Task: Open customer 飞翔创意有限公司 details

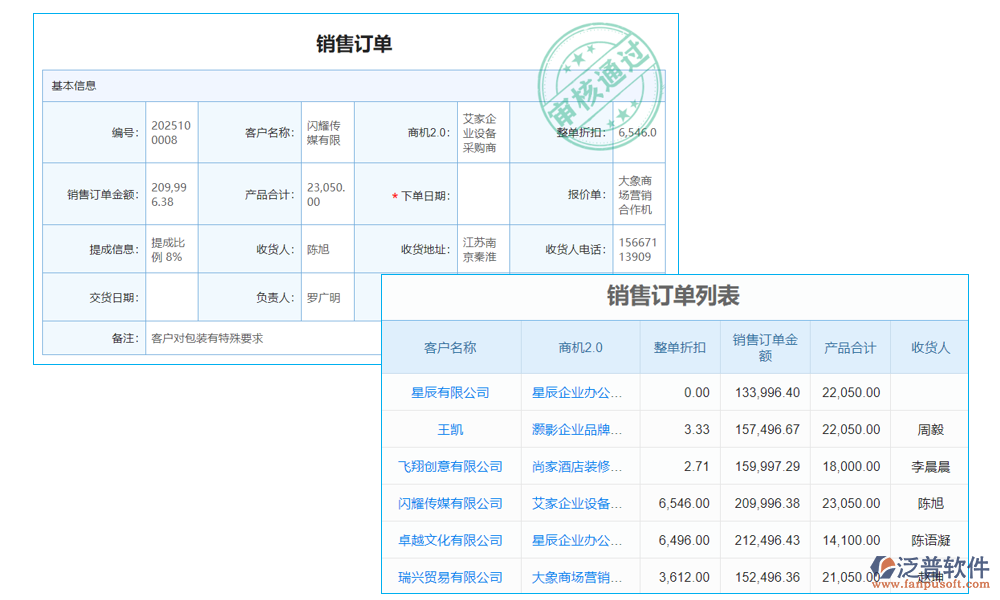Action: click(x=451, y=466)
